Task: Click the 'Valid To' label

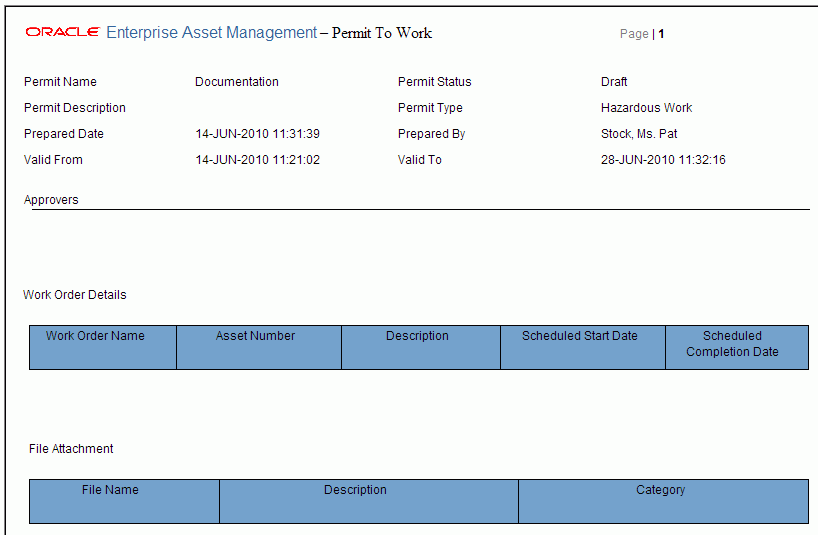Action: pos(420,160)
